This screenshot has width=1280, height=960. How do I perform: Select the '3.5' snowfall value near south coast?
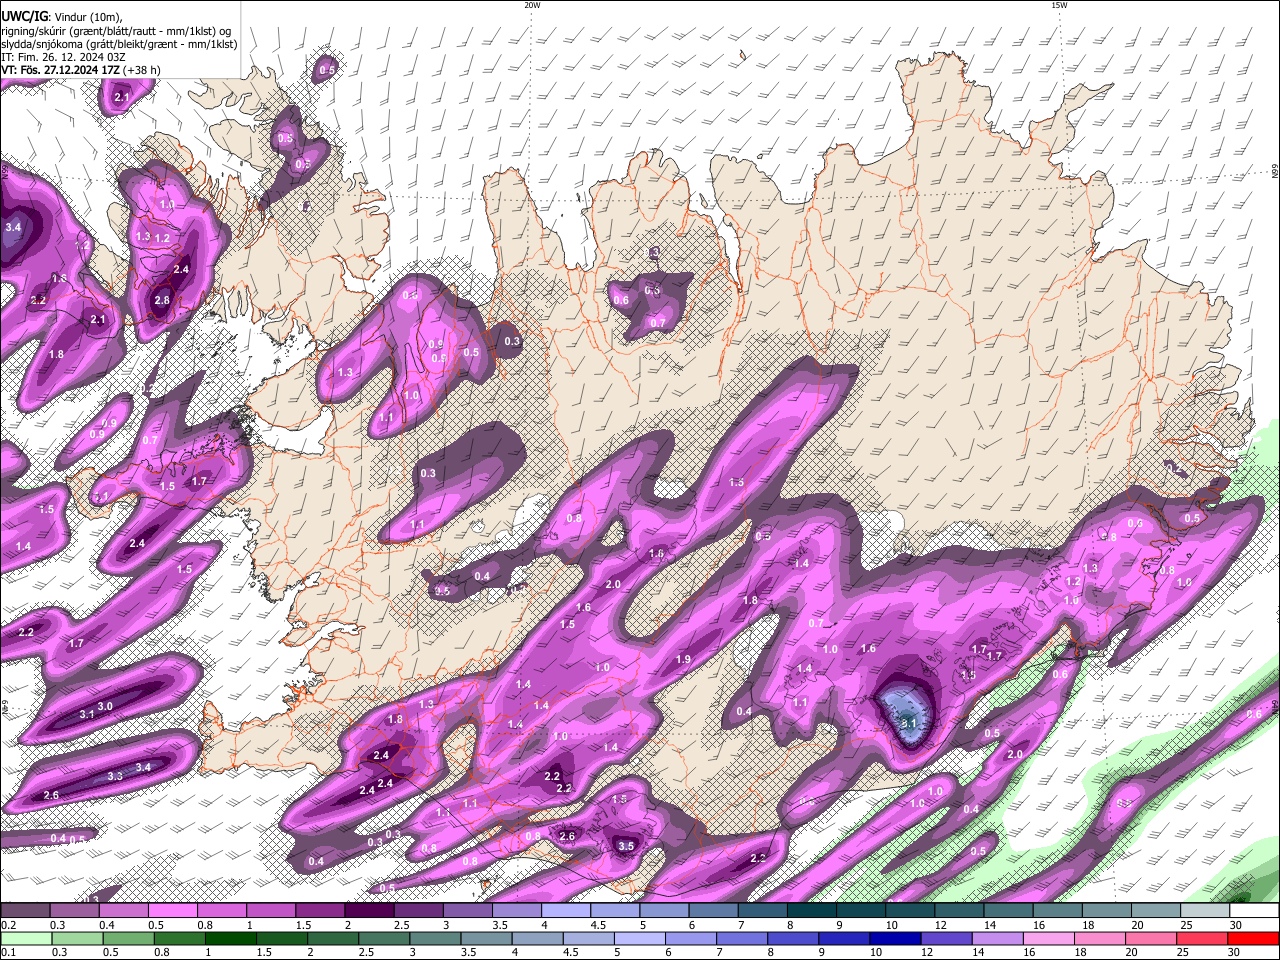pyautogui.click(x=626, y=846)
